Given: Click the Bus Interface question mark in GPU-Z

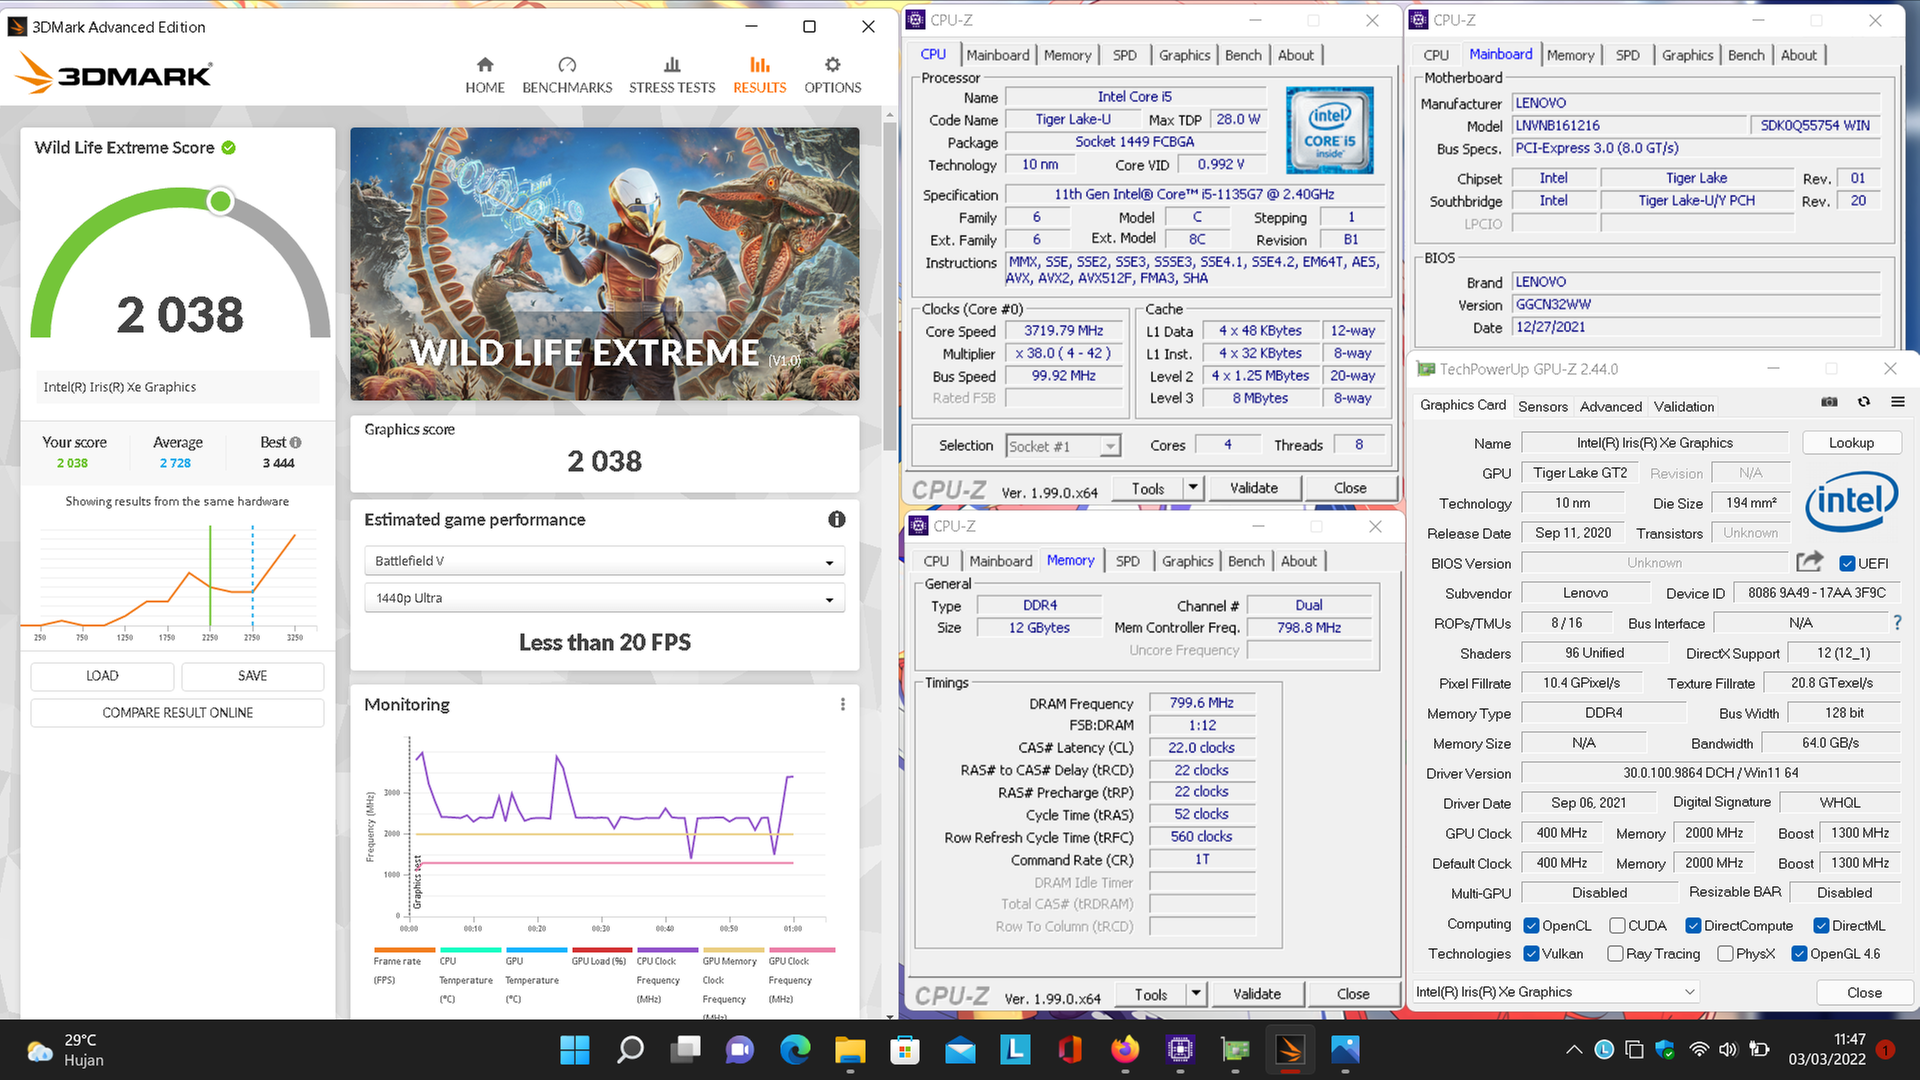Looking at the screenshot, I should pos(1897,622).
